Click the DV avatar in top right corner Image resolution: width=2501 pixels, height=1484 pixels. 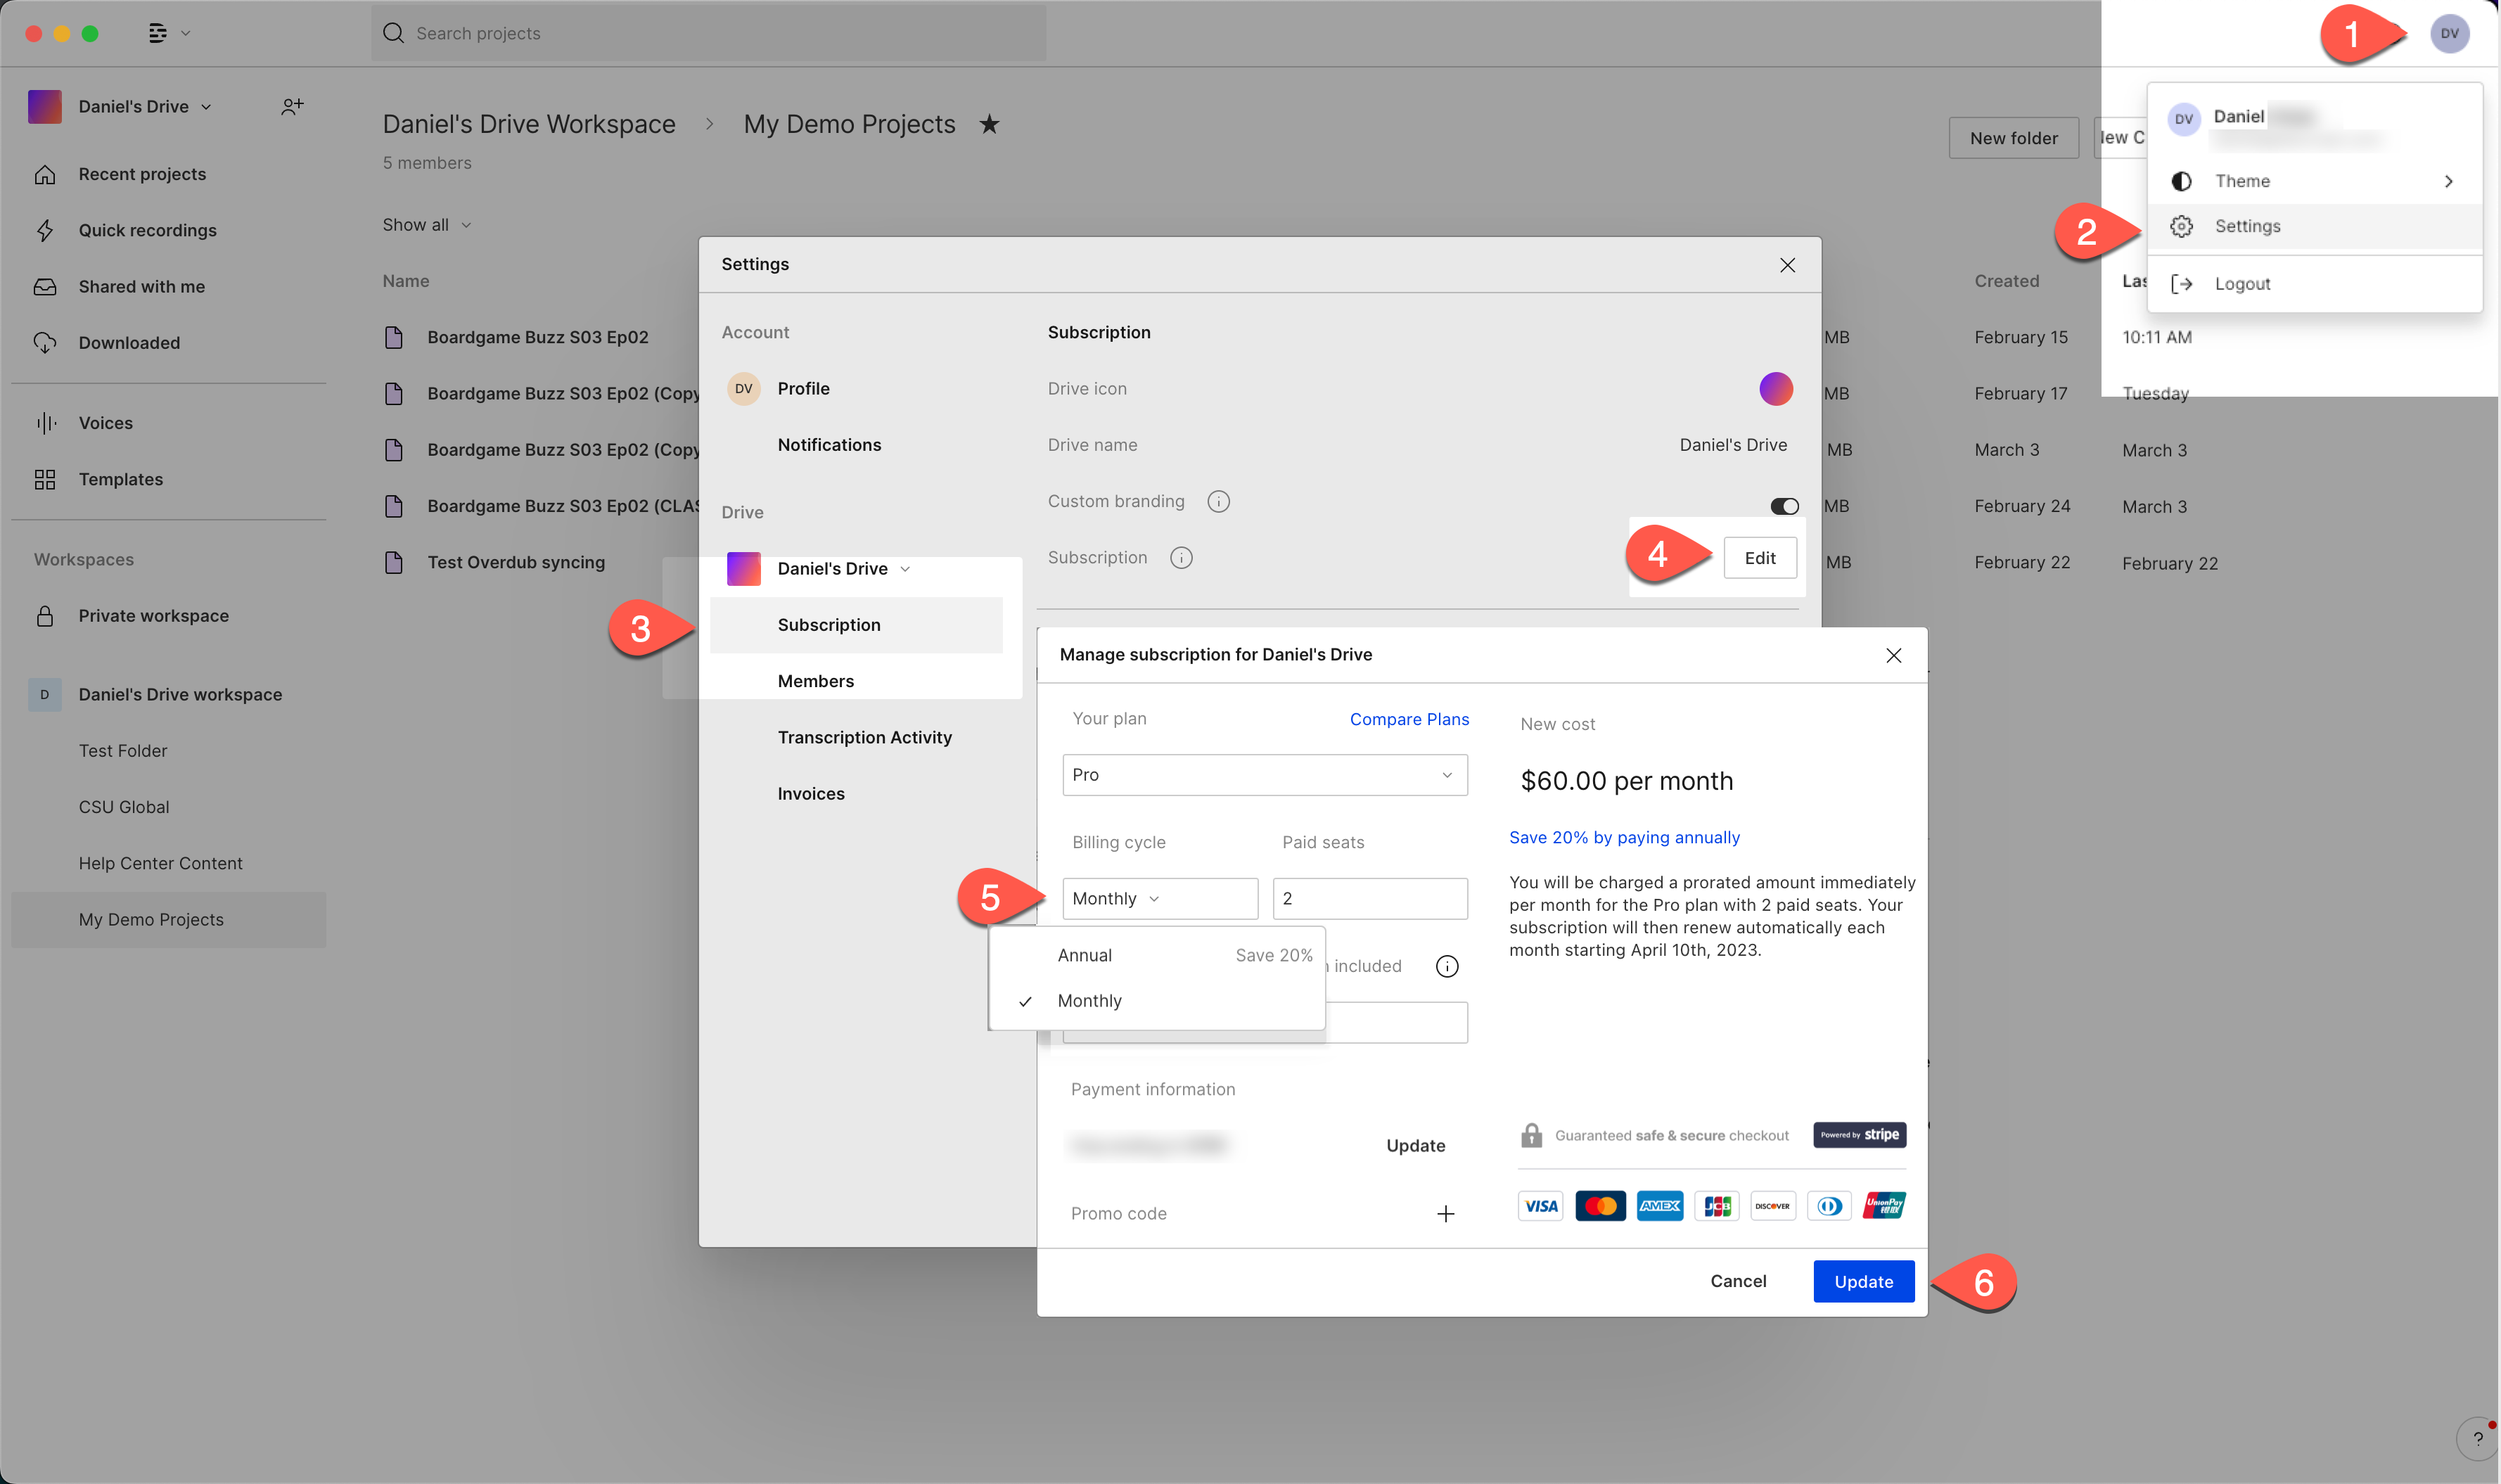click(x=2449, y=33)
